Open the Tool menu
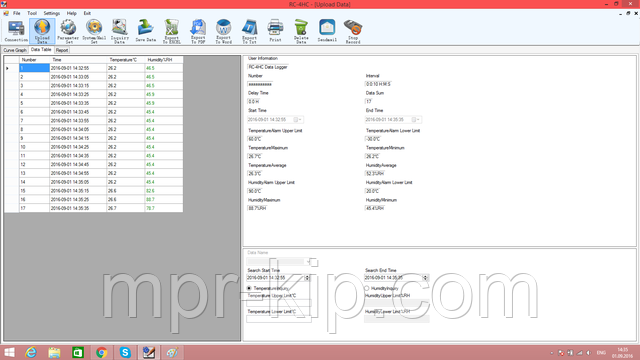 32,13
